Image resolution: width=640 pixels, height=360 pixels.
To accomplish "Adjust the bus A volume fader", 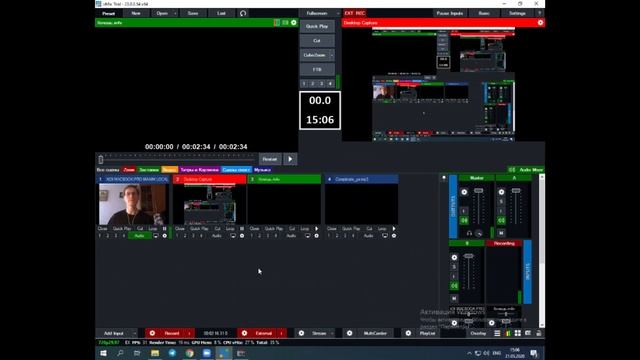I will (516, 191).
